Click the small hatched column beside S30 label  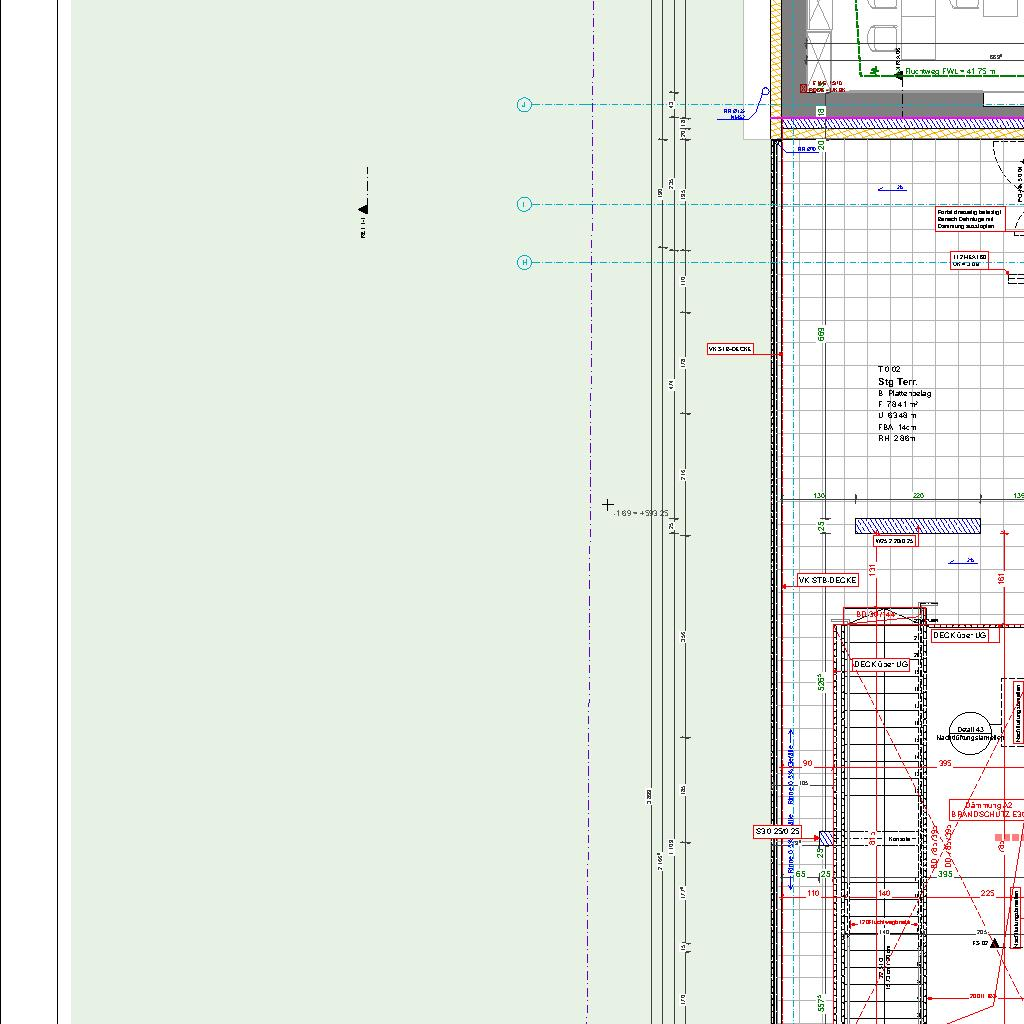(826, 836)
